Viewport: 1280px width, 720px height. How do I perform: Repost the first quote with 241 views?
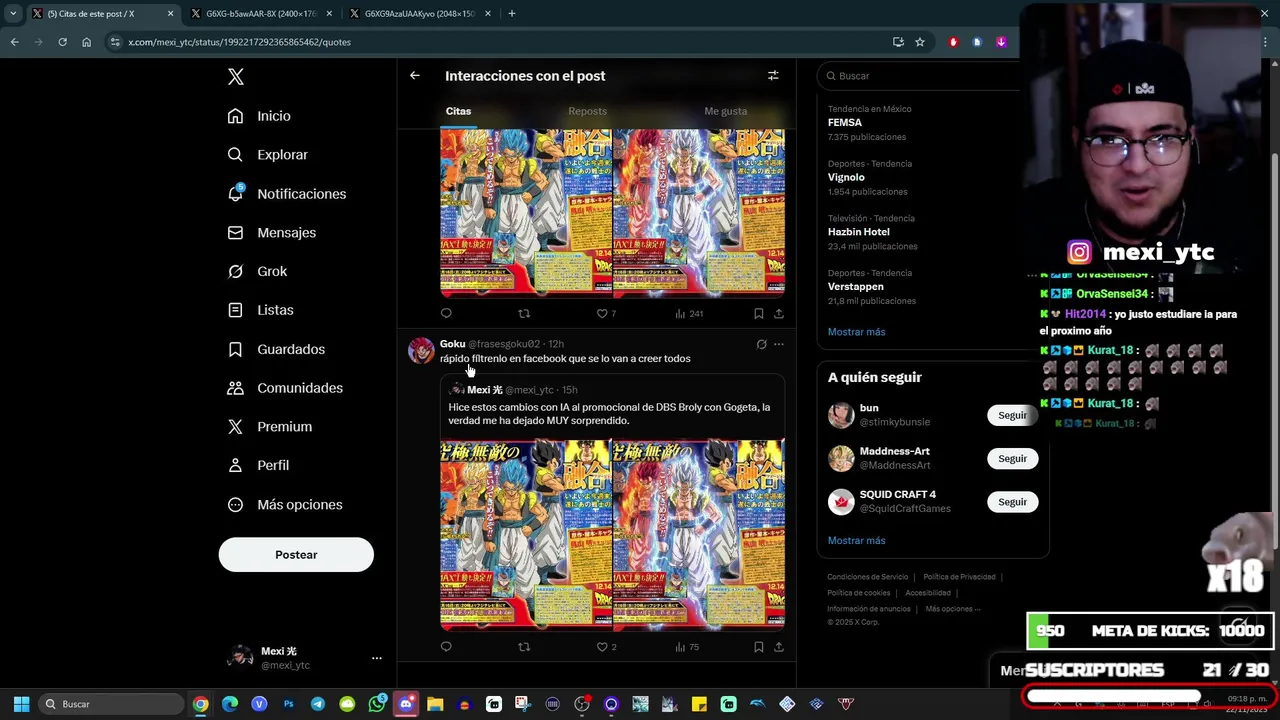524,313
